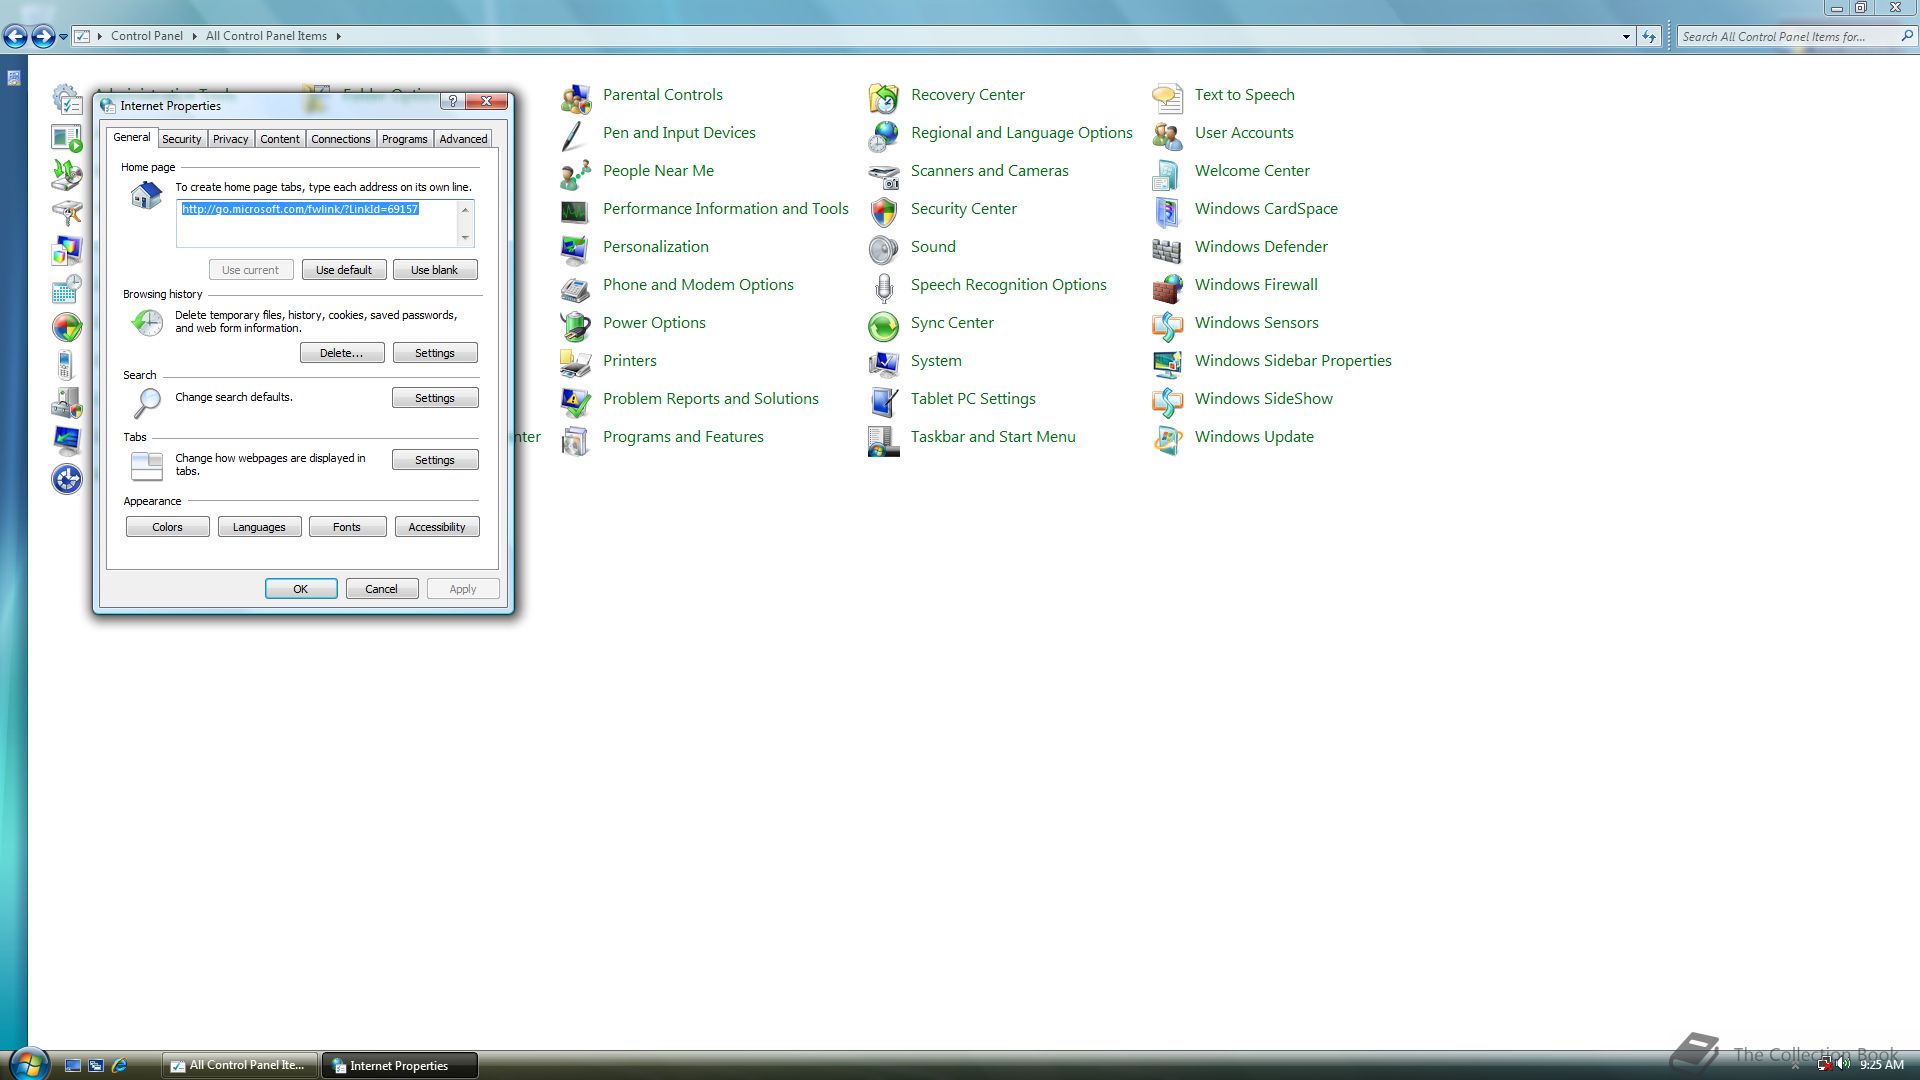Switch to the Advanced tab
The height and width of the screenshot is (1080, 1920).
[x=463, y=139]
